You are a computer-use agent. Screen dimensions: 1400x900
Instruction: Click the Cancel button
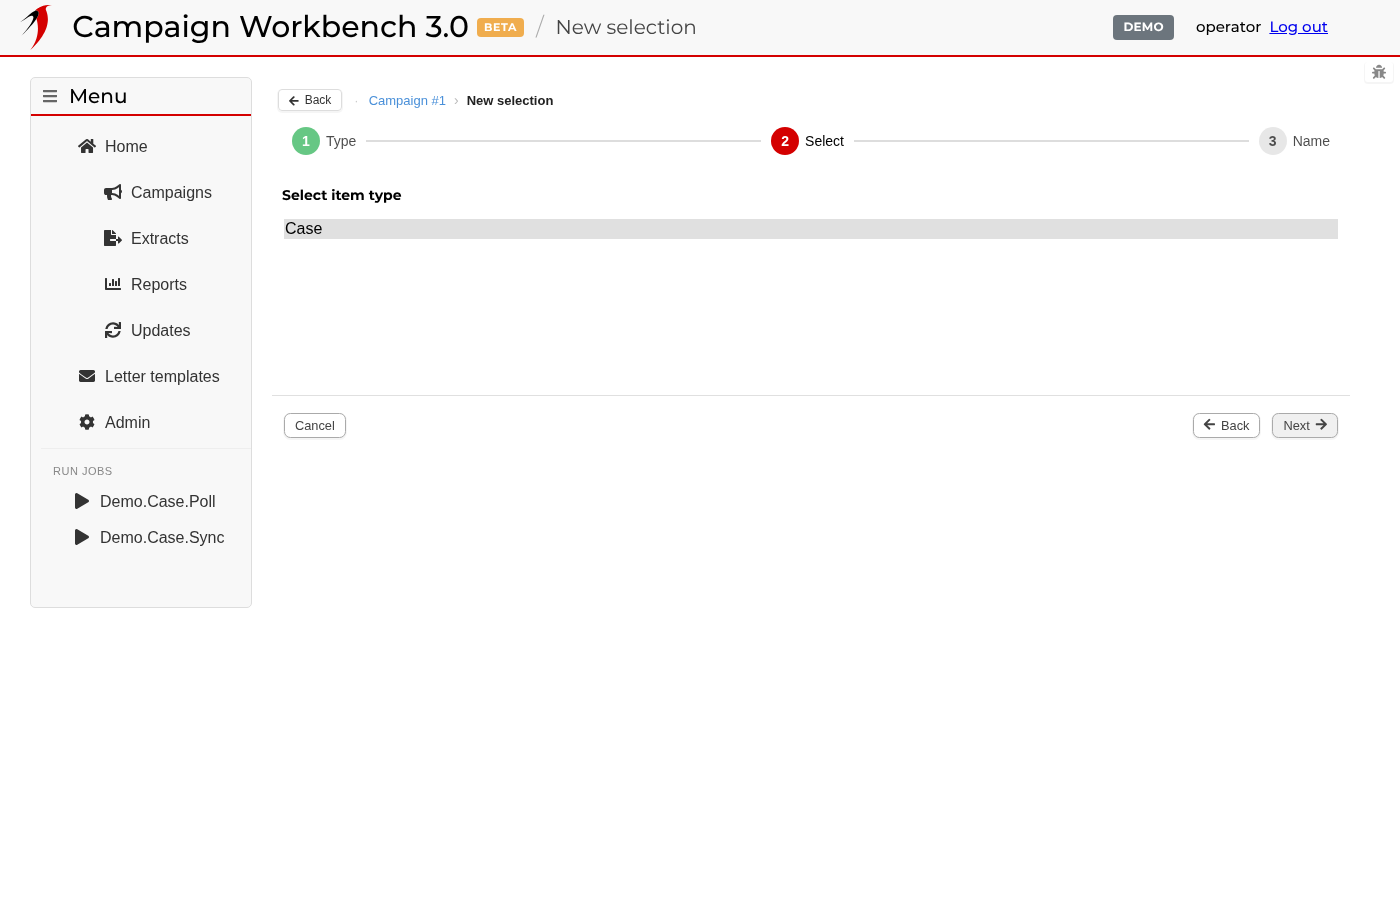(315, 426)
